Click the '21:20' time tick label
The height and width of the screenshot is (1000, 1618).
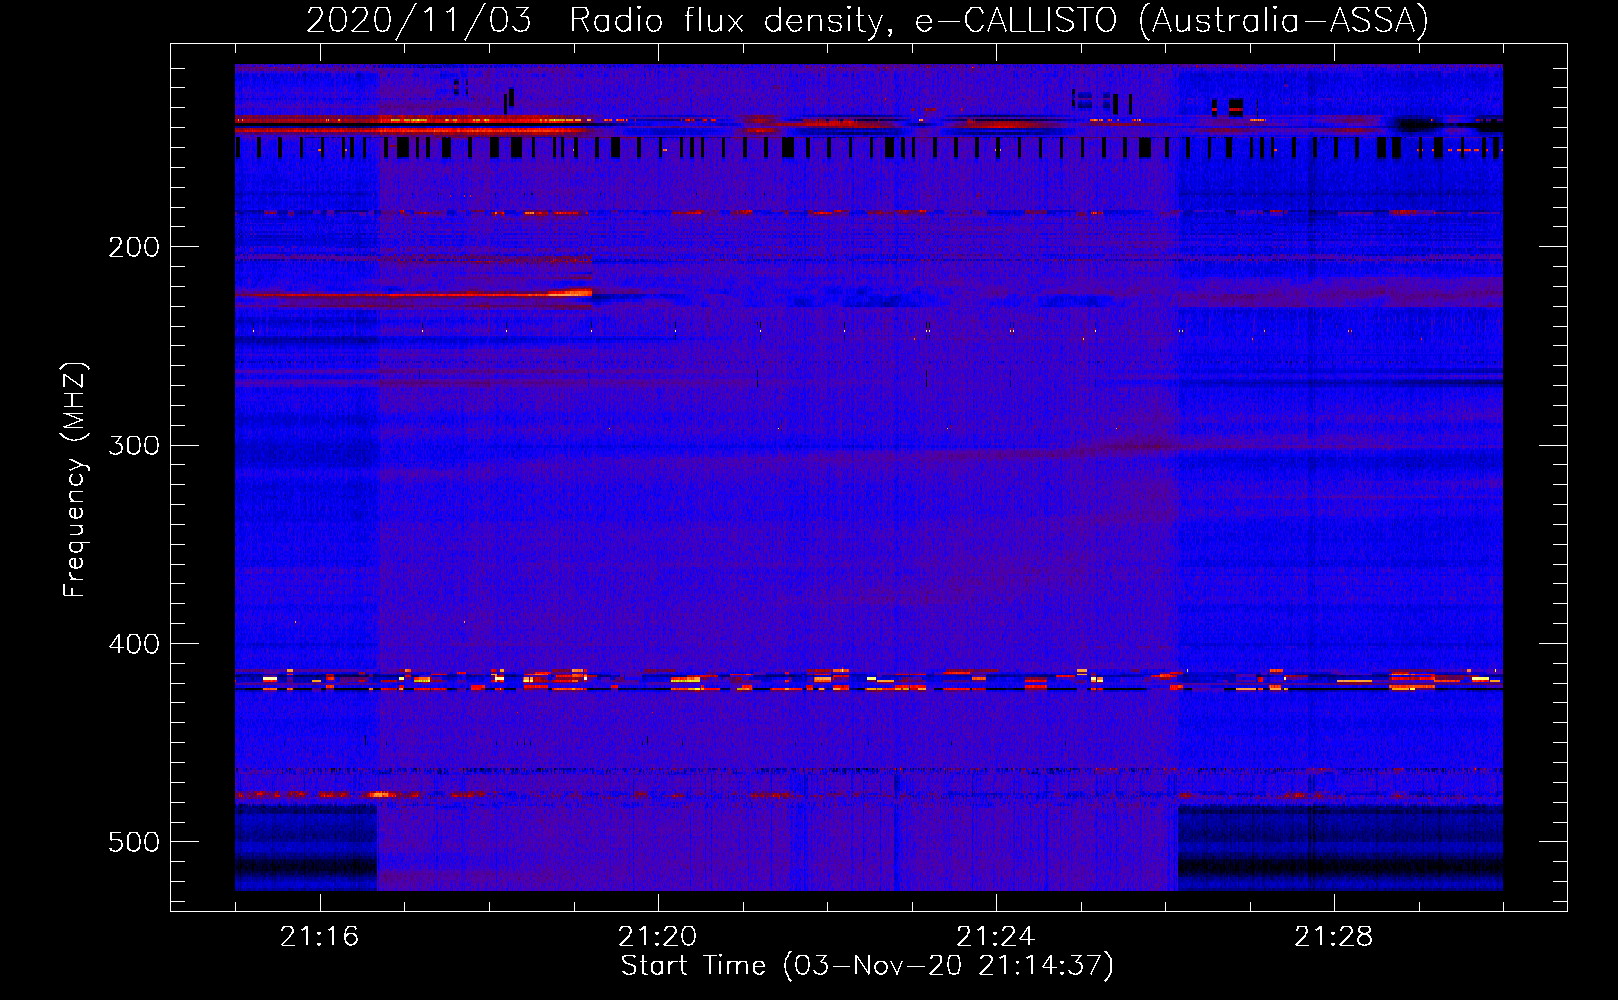[x=657, y=937]
